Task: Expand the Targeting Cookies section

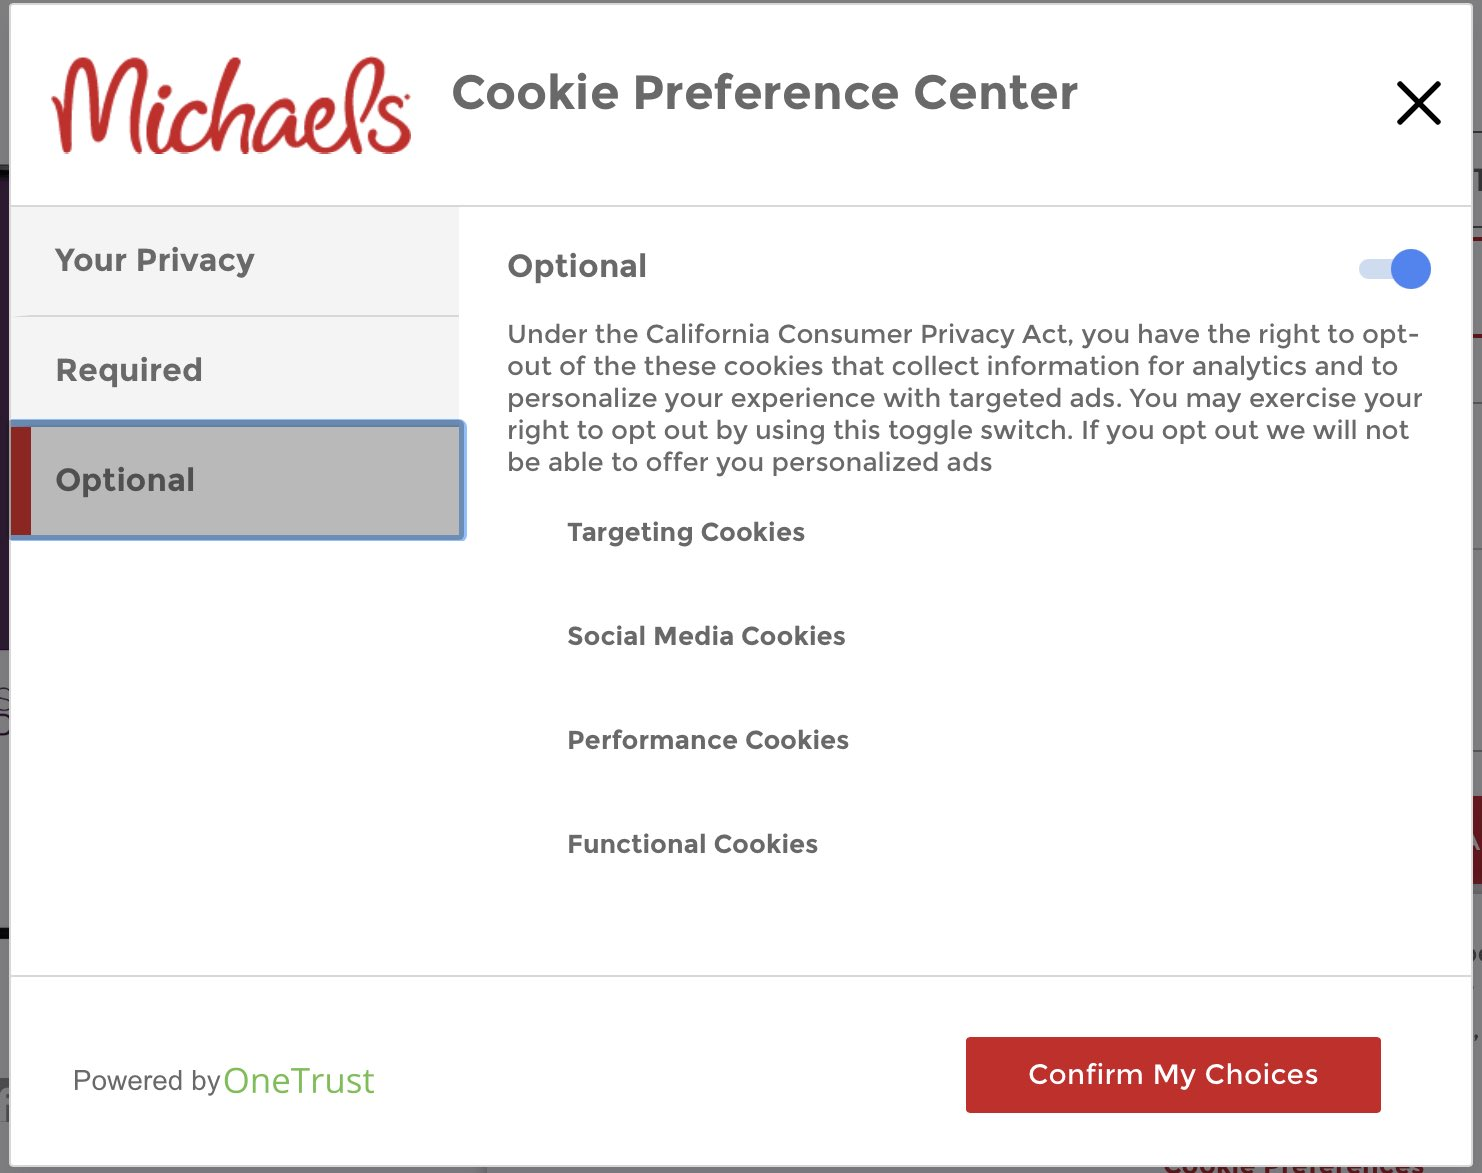Action: pyautogui.click(x=686, y=532)
